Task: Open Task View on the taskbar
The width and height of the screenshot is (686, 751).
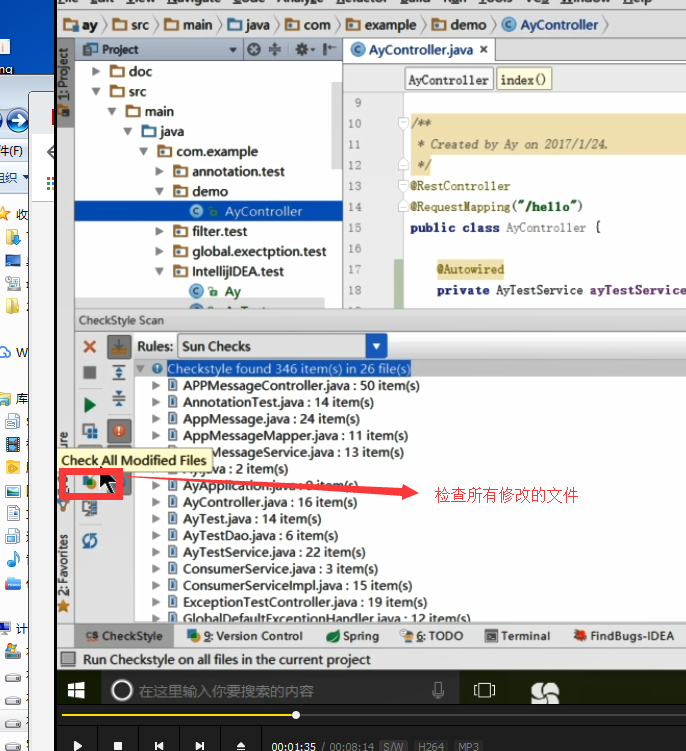Action: pyautogui.click(x=484, y=690)
